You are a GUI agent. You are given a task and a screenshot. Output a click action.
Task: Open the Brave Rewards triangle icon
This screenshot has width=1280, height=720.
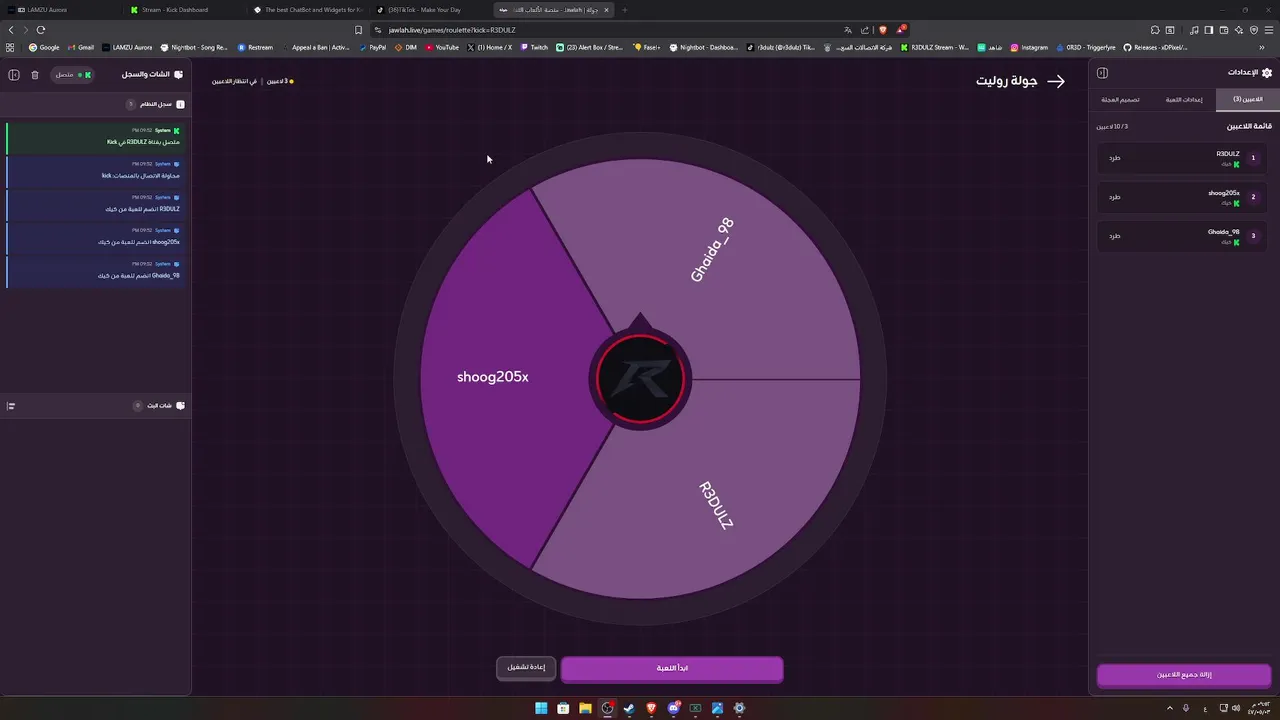900,30
